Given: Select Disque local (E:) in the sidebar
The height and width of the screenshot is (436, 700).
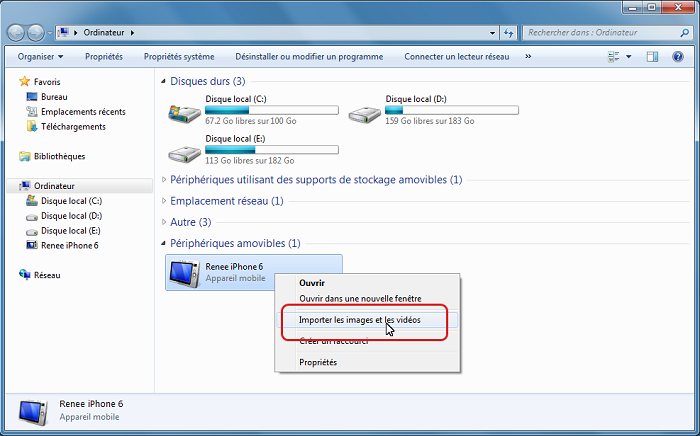Looking at the screenshot, I should [x=71, y=231].
